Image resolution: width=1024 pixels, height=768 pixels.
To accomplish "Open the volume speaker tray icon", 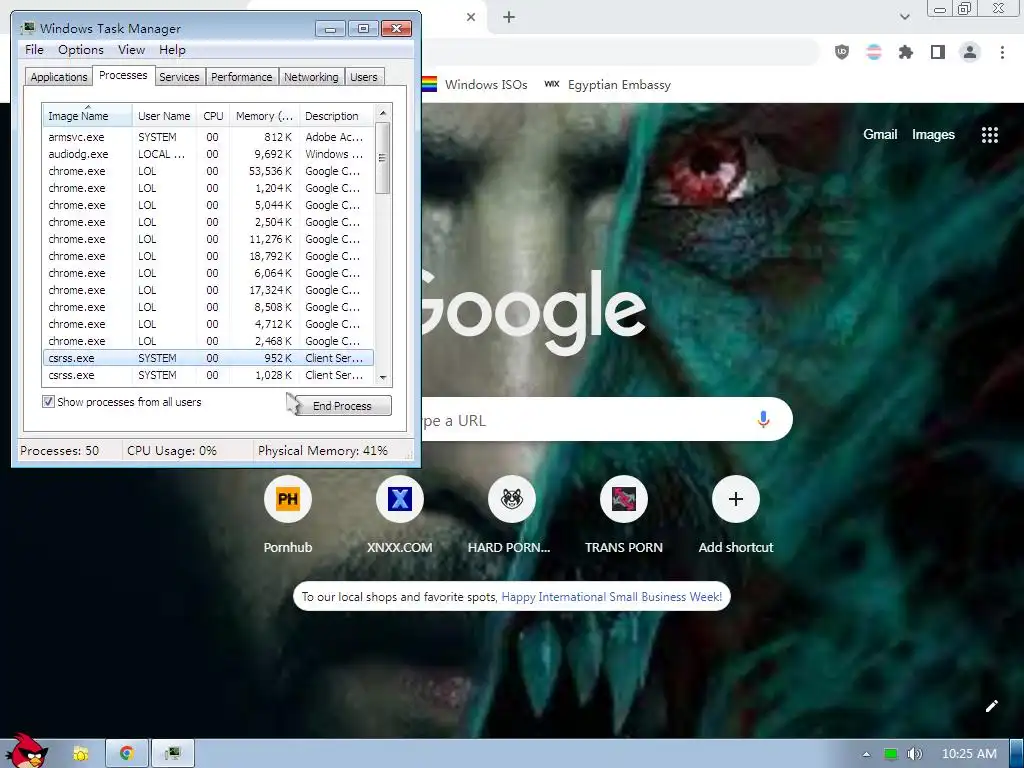I will pos(915,754).
